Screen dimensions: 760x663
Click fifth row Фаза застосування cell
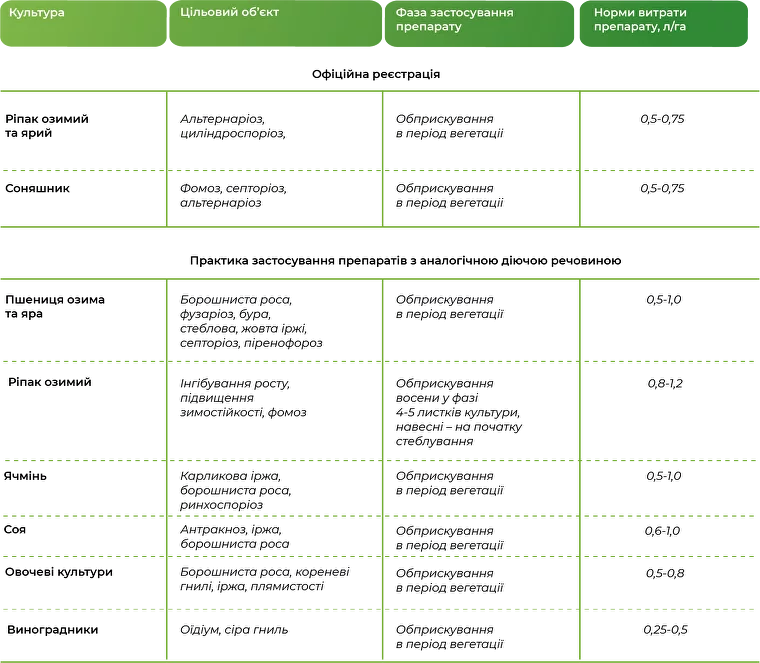(x=480, y=487)
